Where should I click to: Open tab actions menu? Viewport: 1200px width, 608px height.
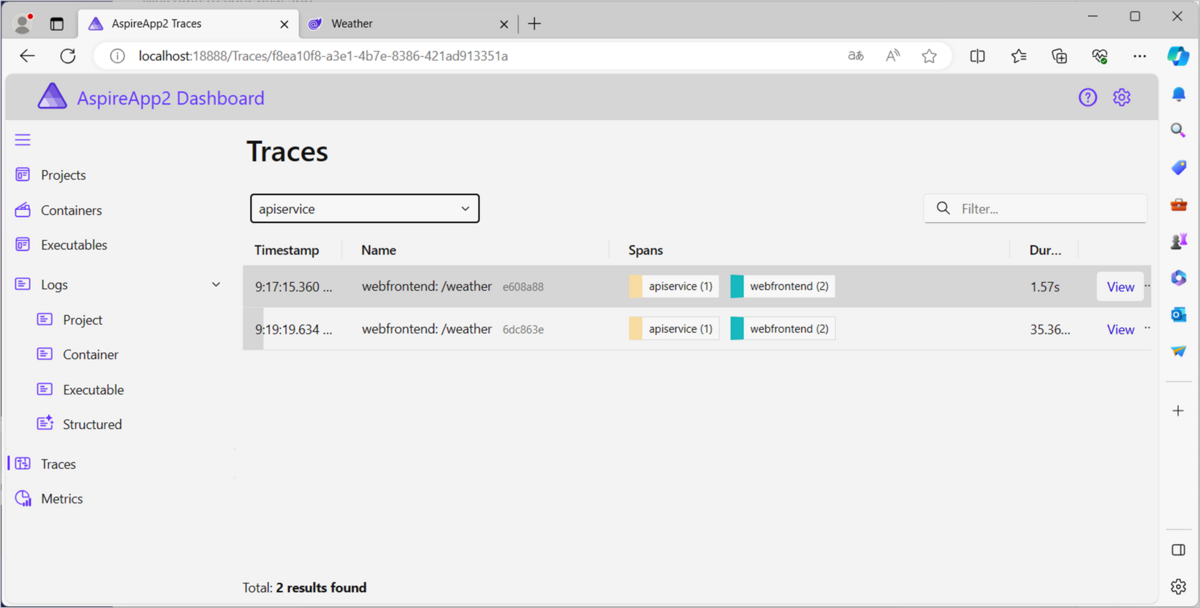(56, 23)
